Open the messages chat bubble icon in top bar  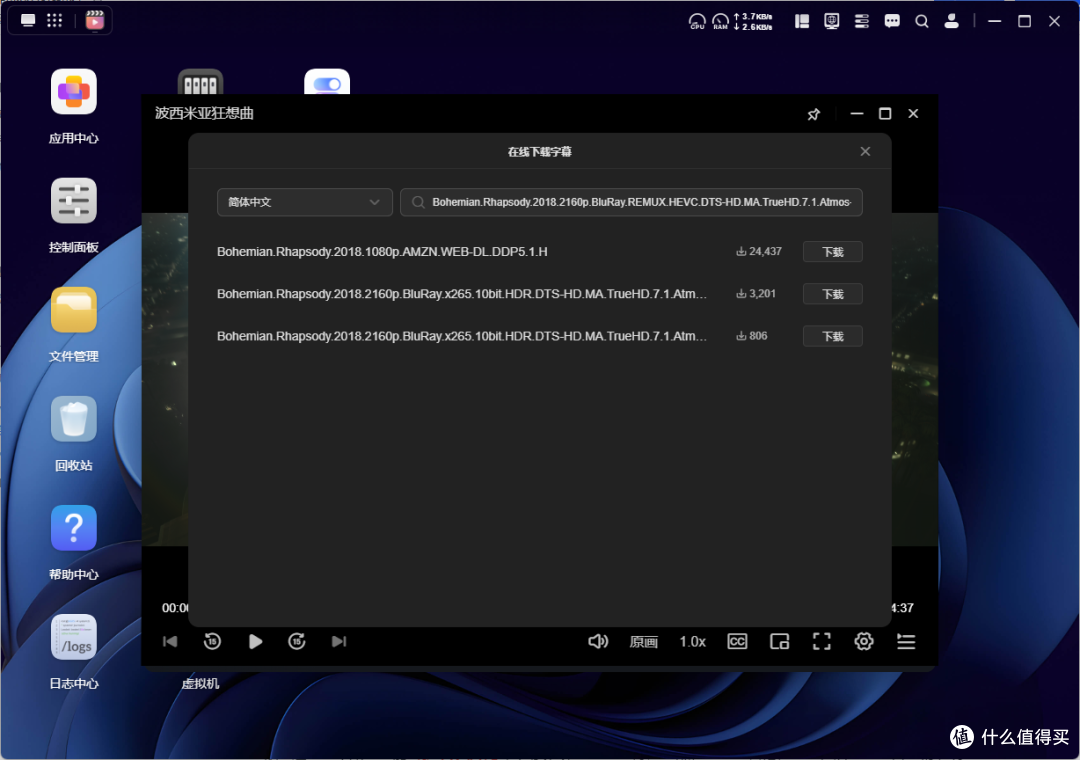coord(892,21)
